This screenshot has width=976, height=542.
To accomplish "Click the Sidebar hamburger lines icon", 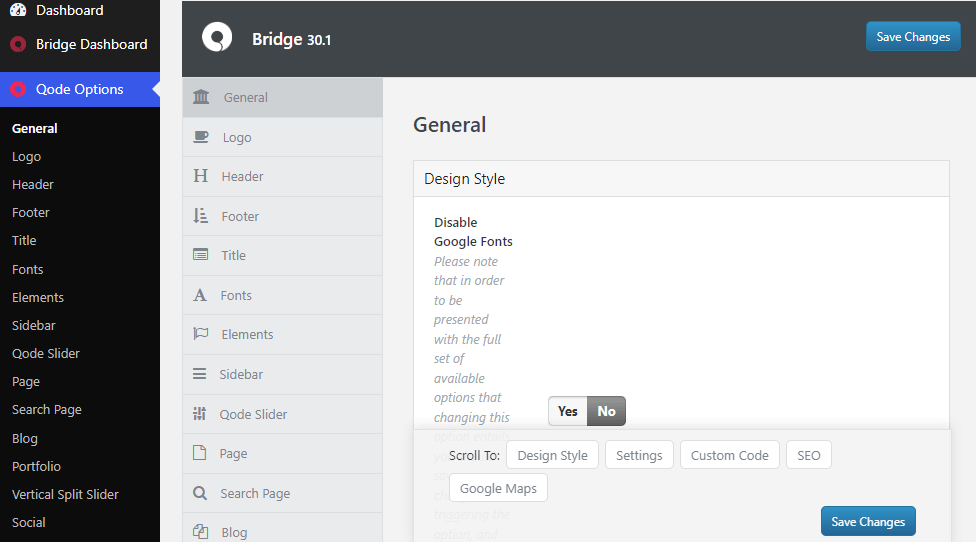I will tap(199, 374).
